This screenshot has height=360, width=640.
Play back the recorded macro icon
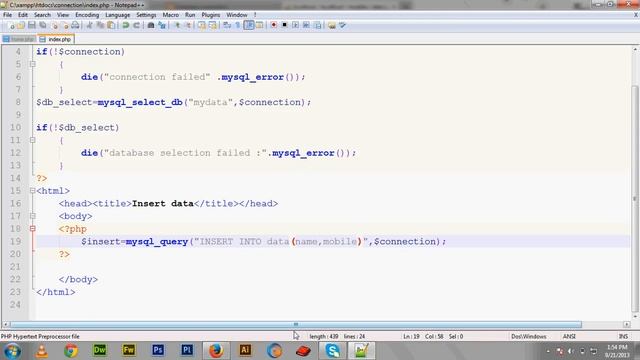295,25
